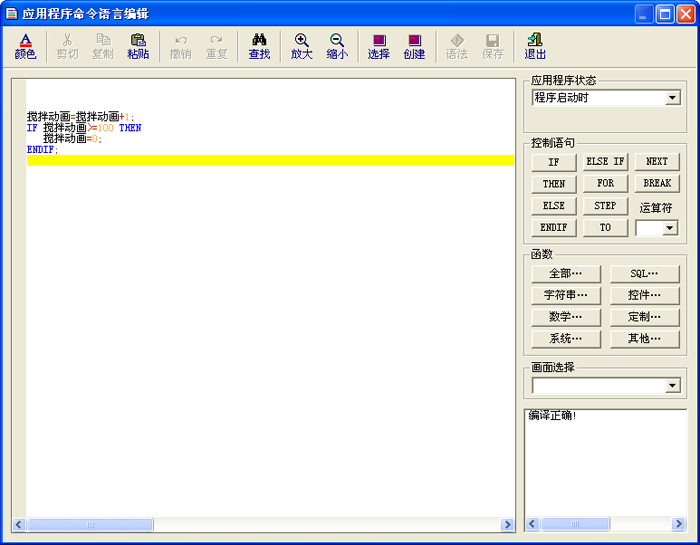Click the editor scrollbar right arrow
This screenshot has width=700, height=545.
click(507, 524)
